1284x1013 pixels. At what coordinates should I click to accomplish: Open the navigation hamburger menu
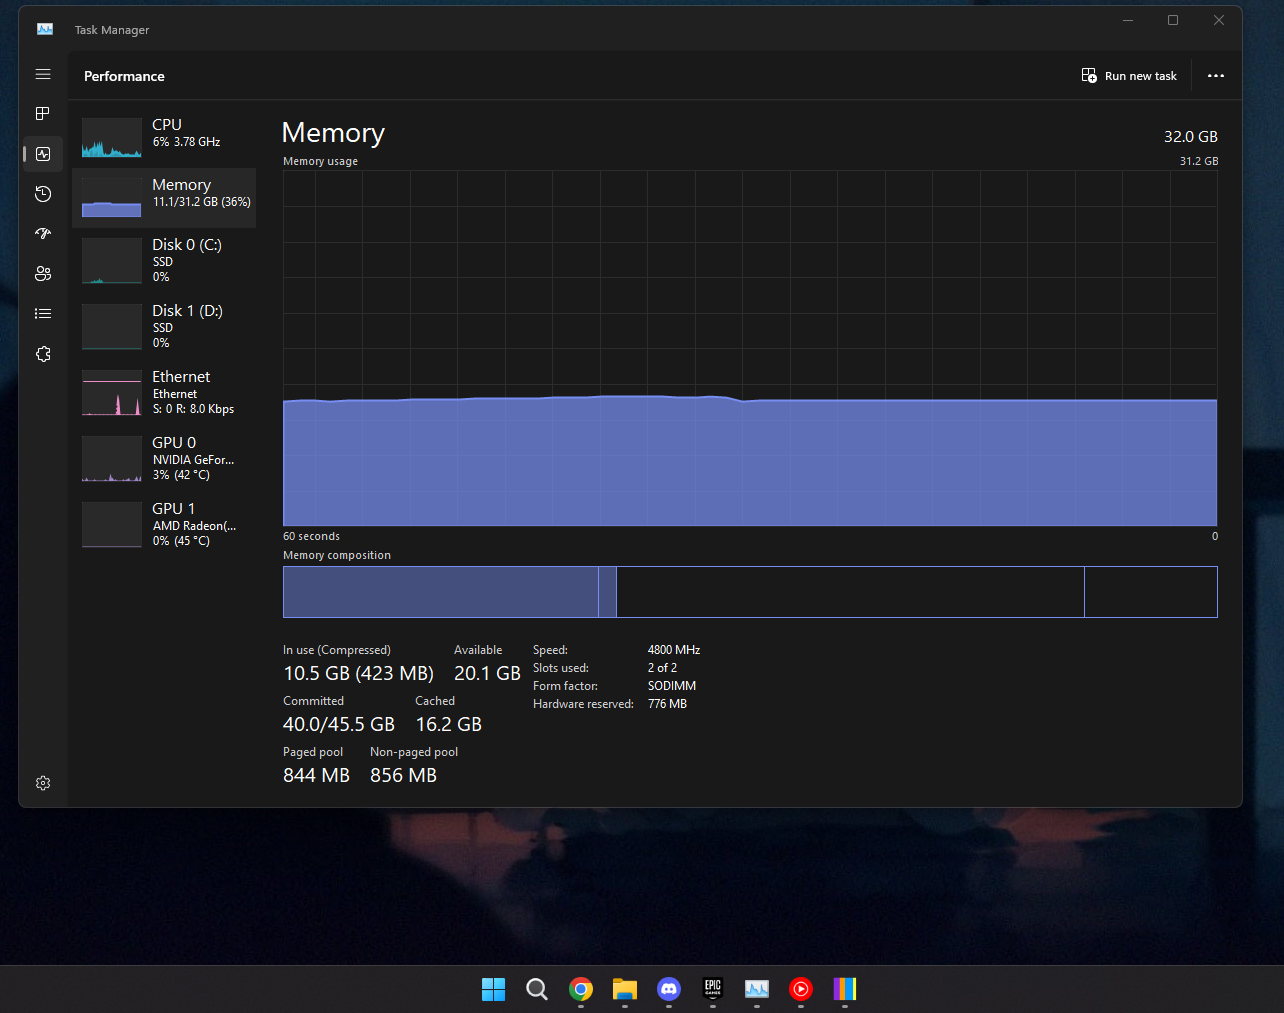coord(43,74)
